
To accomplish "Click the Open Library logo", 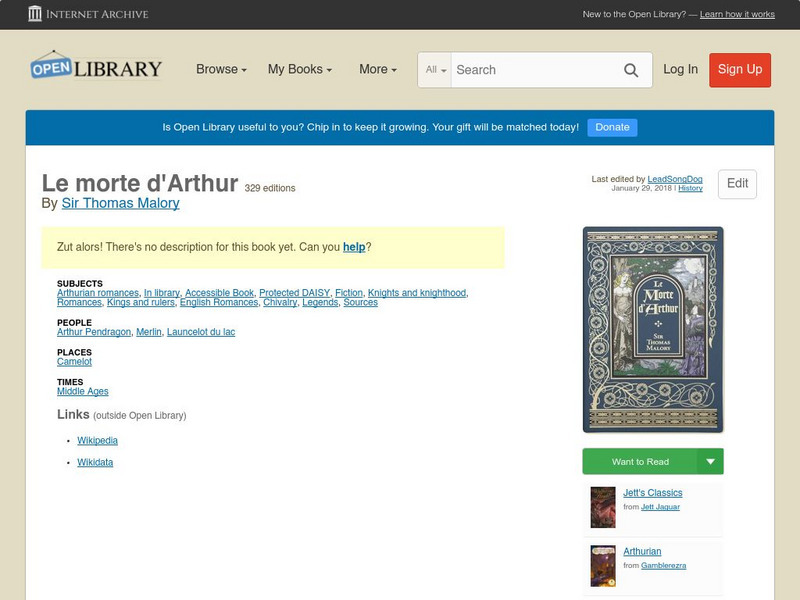I will (x=96, y=67).
